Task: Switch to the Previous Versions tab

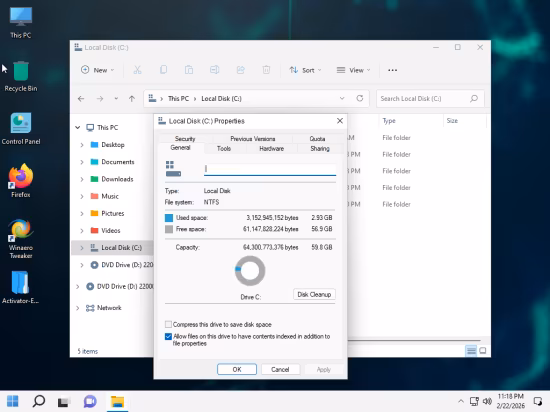Action: (253, 139)
